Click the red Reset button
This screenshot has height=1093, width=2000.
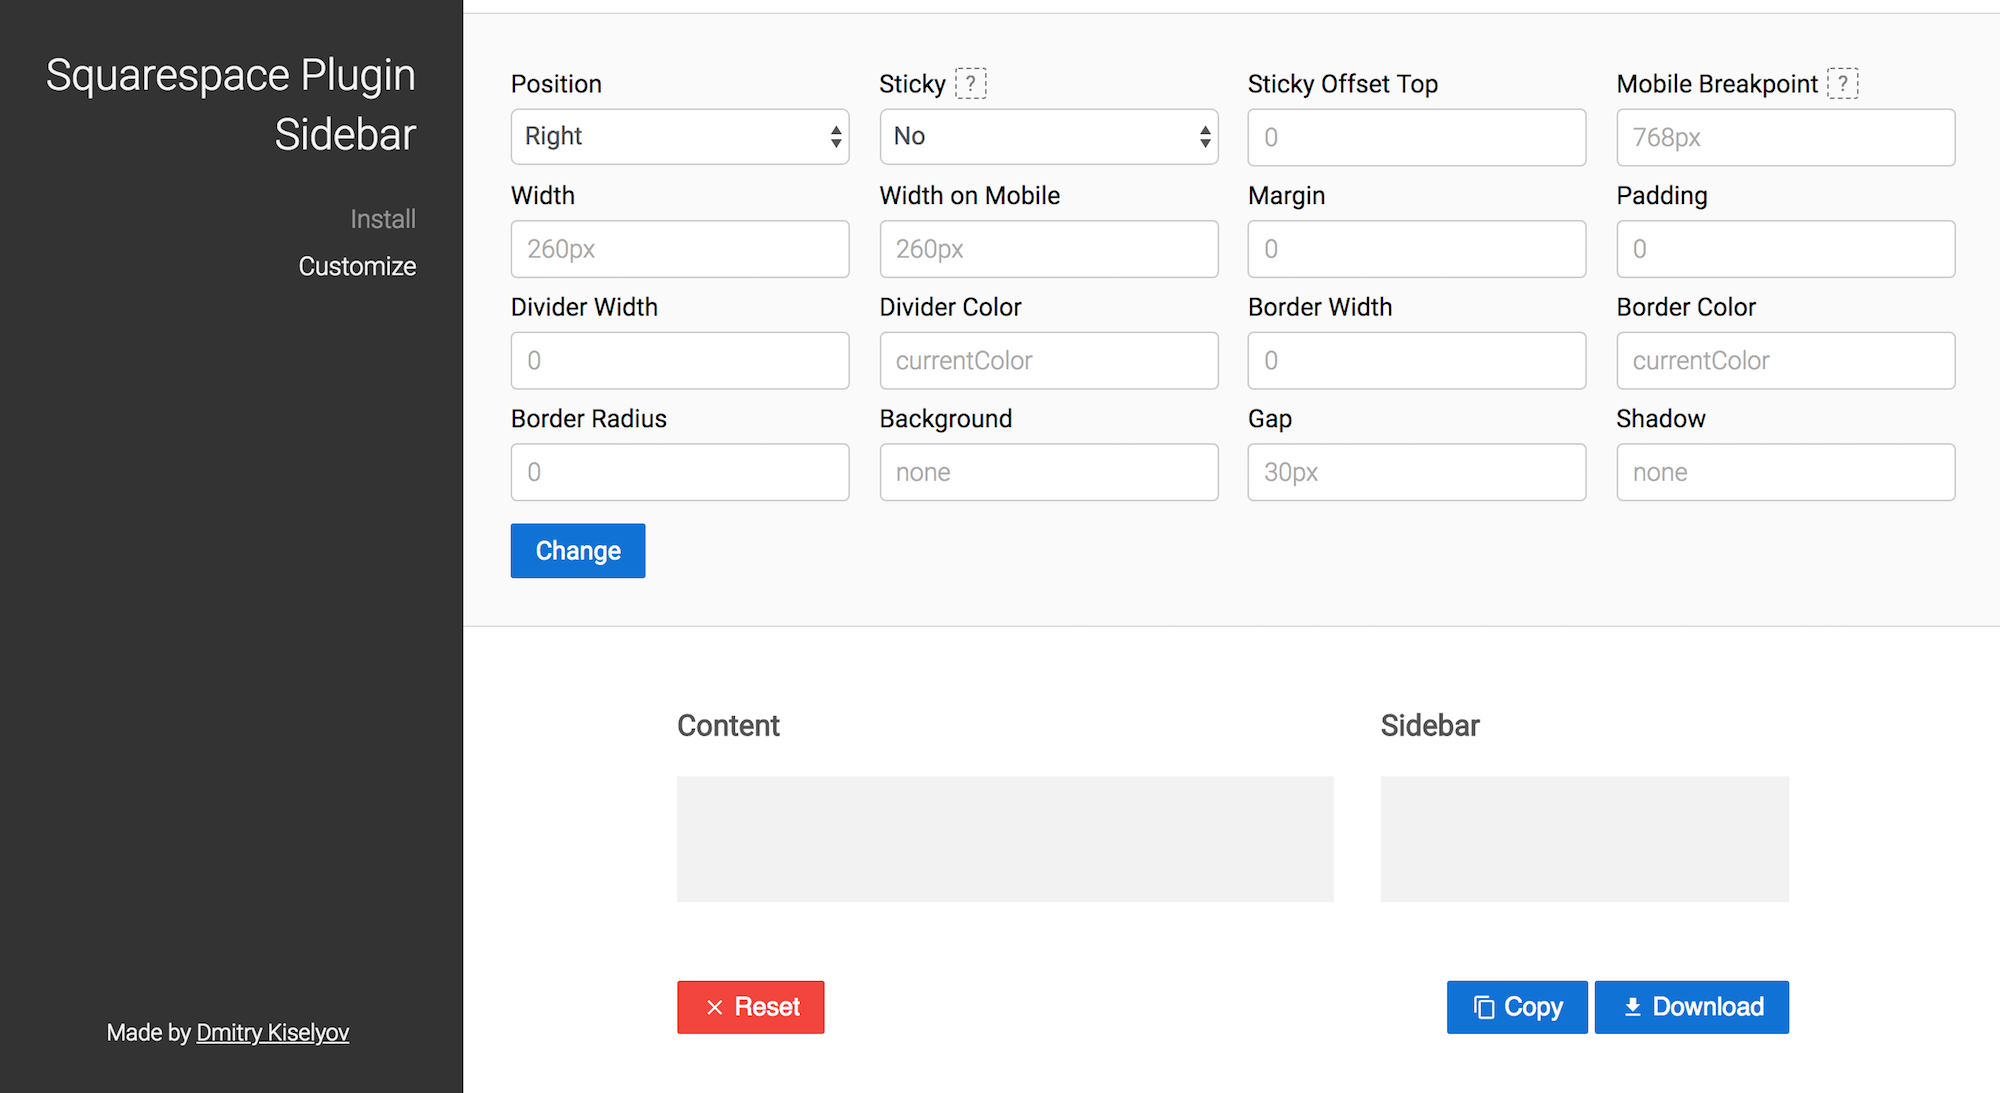751,1007
